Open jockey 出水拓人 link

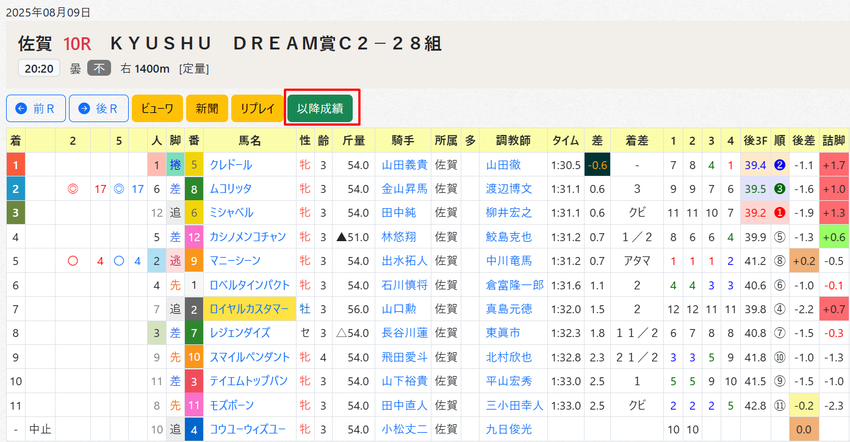404,261
